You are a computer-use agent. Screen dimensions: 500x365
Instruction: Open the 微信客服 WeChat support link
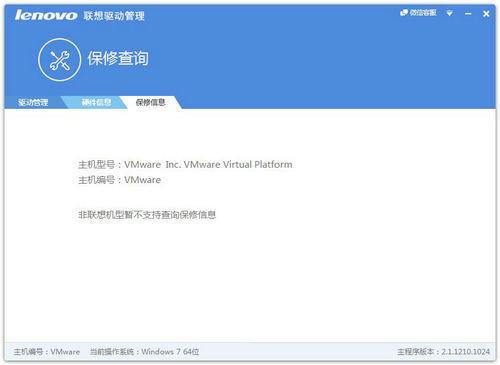click(x=418, y=13)
